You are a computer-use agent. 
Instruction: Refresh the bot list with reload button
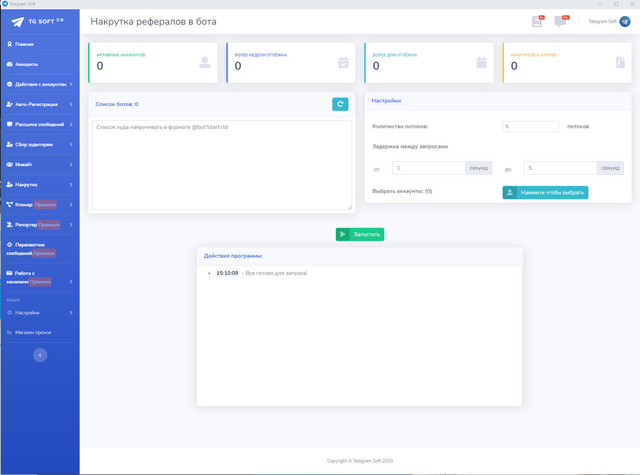(x=340, y=104)
